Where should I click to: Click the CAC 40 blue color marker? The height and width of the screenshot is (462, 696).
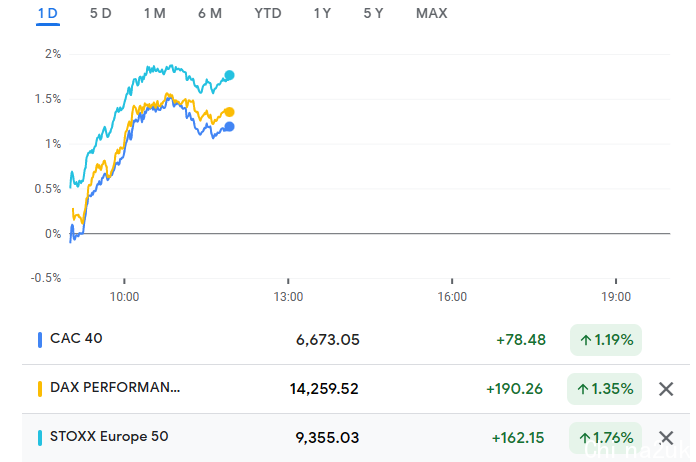[x=40, y=340]
